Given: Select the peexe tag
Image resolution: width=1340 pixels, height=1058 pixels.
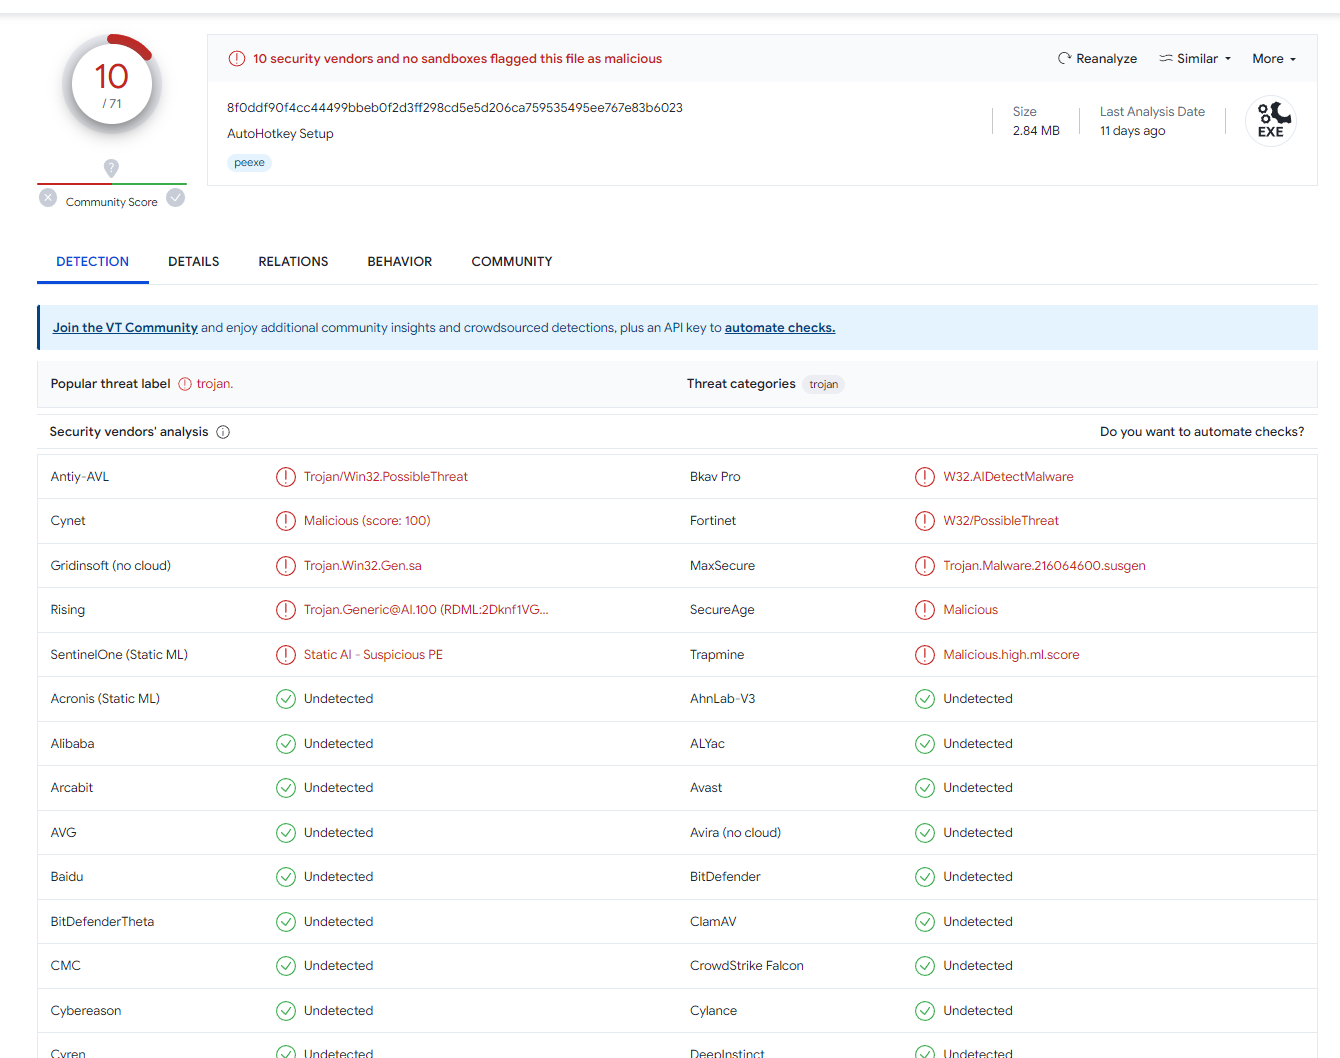Looking at the screenshot, I should point(249,162).
